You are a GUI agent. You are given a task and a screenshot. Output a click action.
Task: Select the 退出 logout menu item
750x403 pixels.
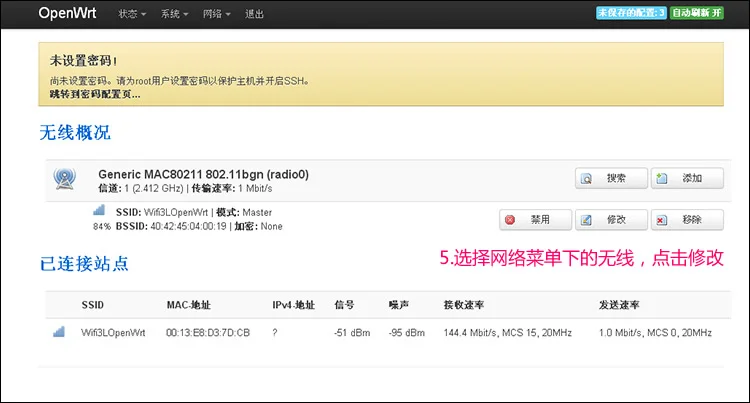(254, 14)
